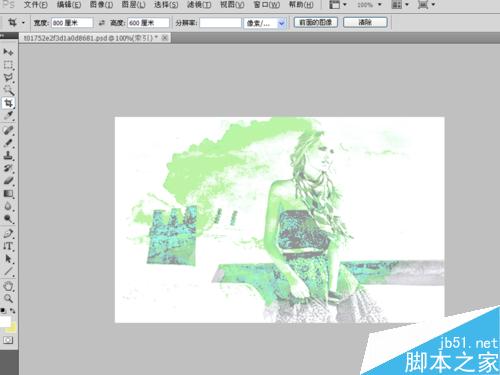Open the 选择(S) menu
This screenshot has height=375, width=500.
click(166, 5)
